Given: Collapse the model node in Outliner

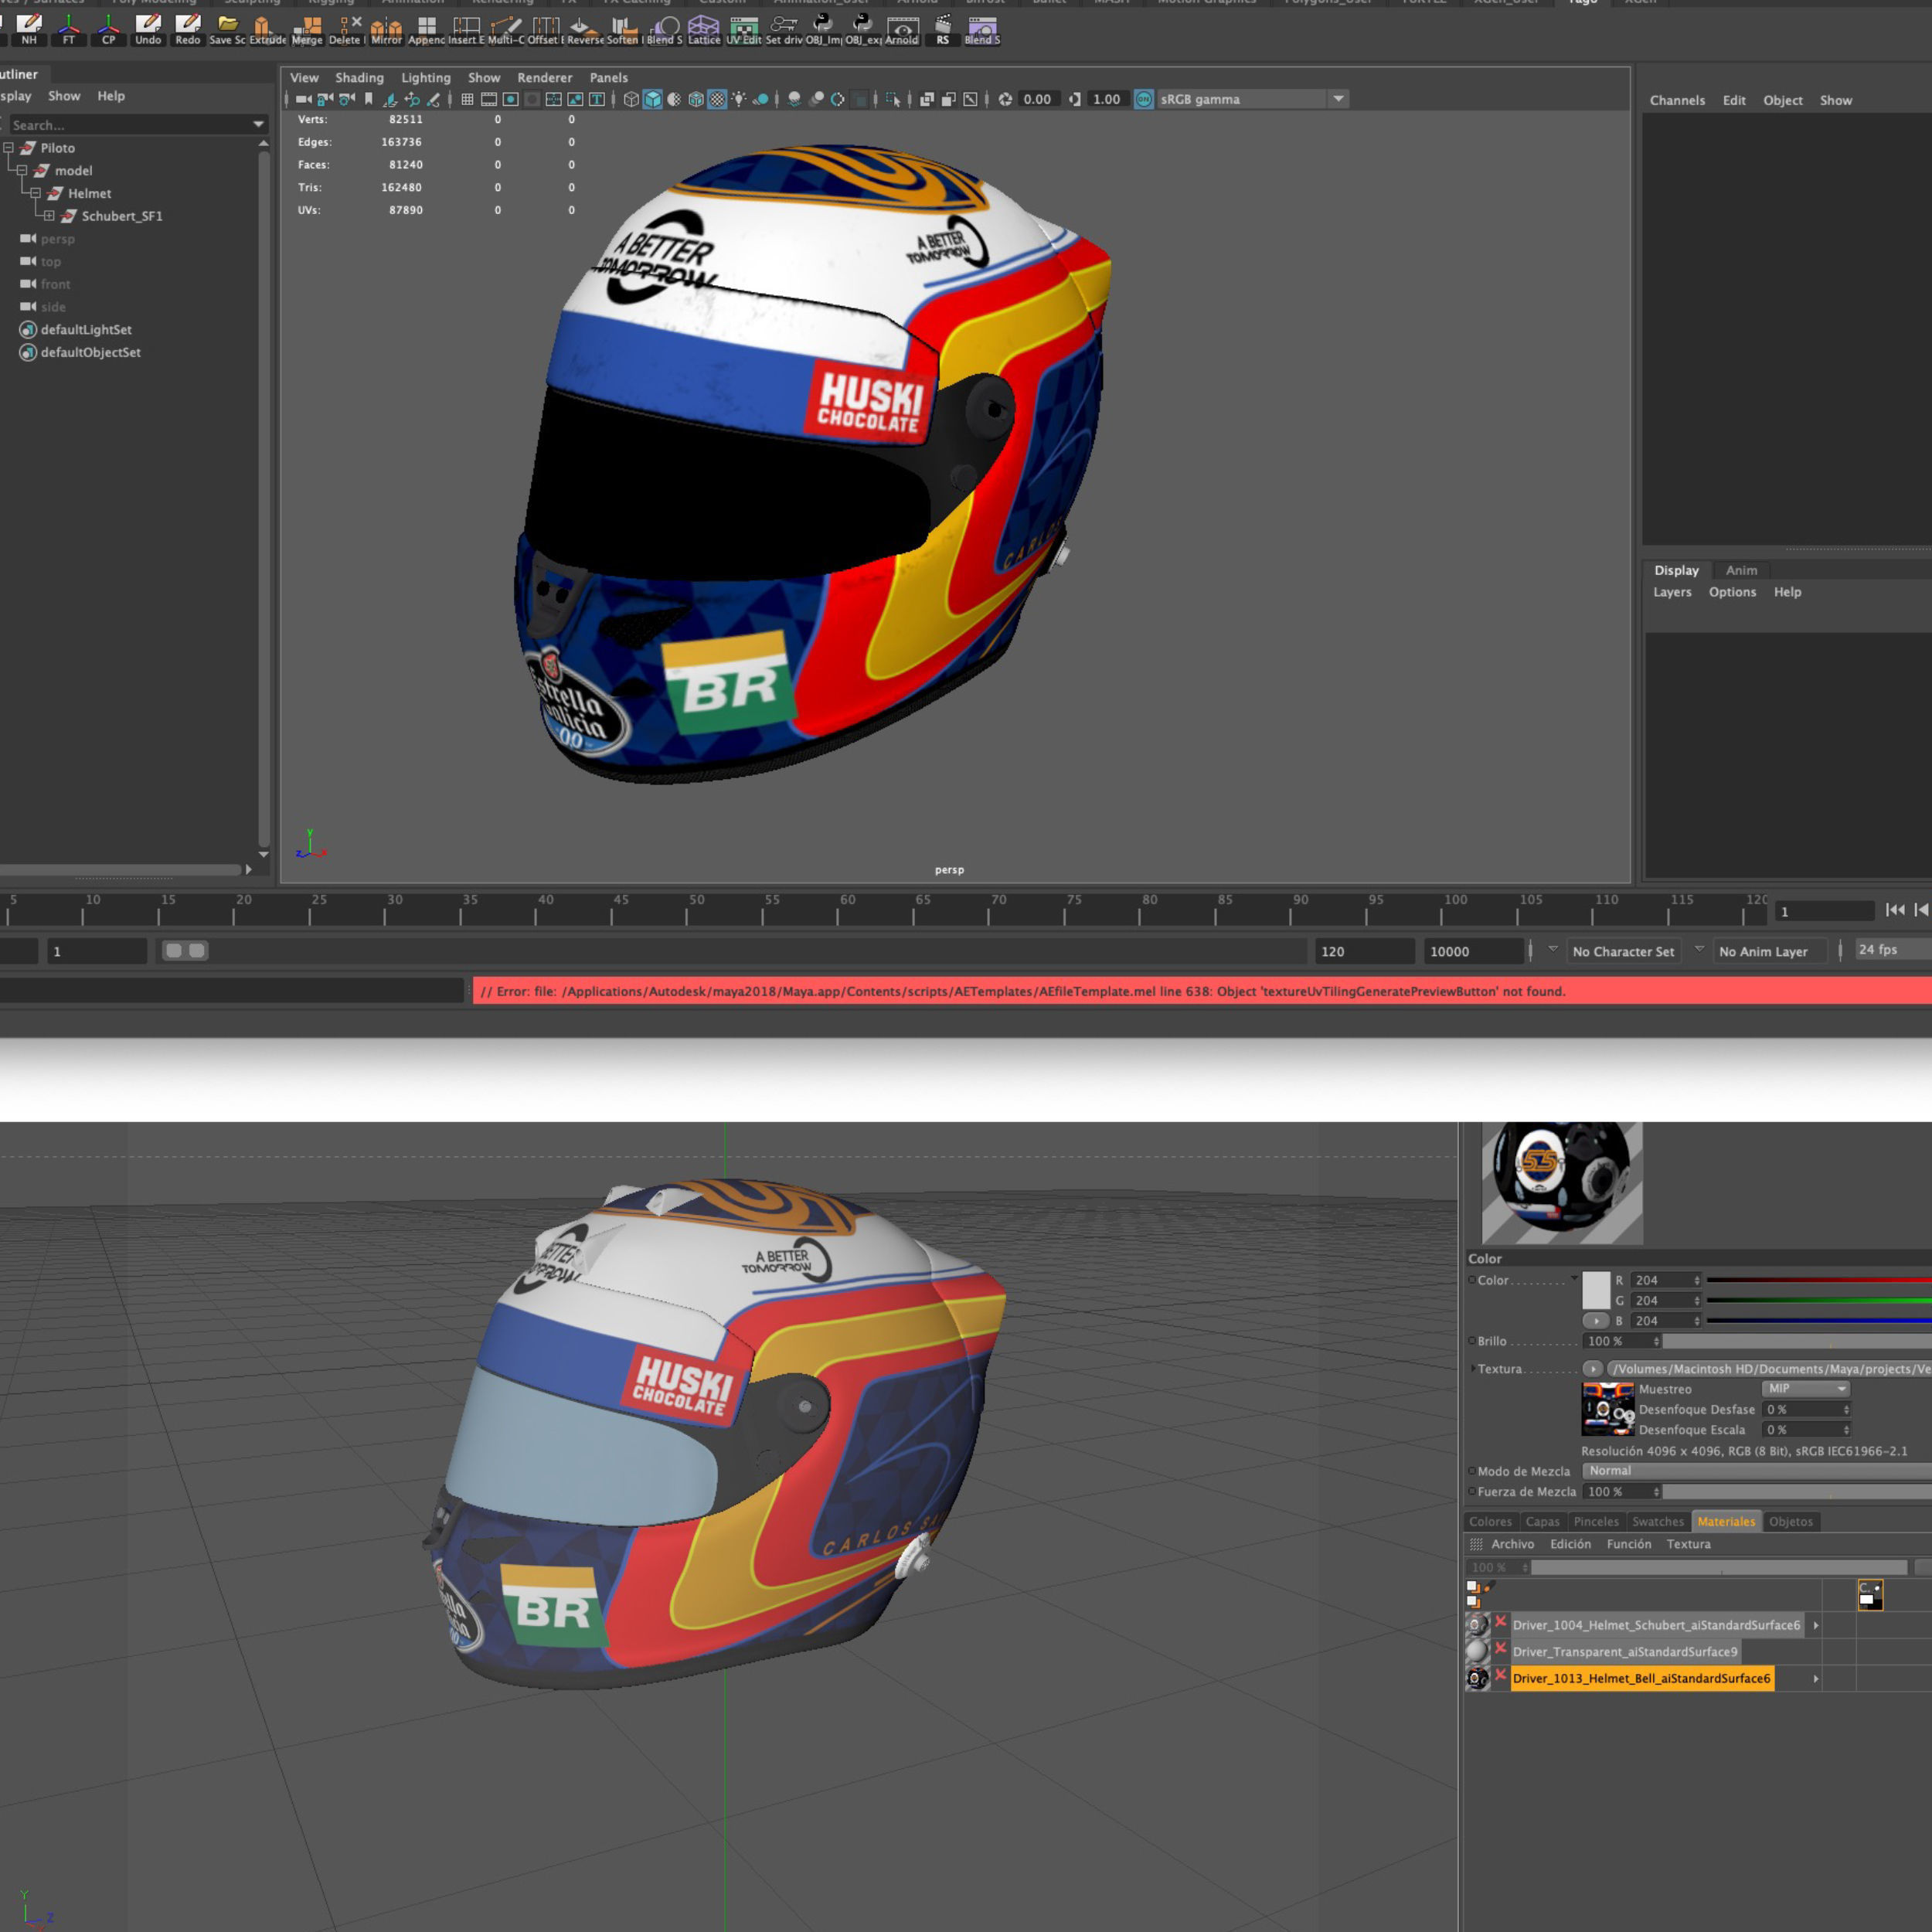Looking at the screenshot, I should (21, 171).
